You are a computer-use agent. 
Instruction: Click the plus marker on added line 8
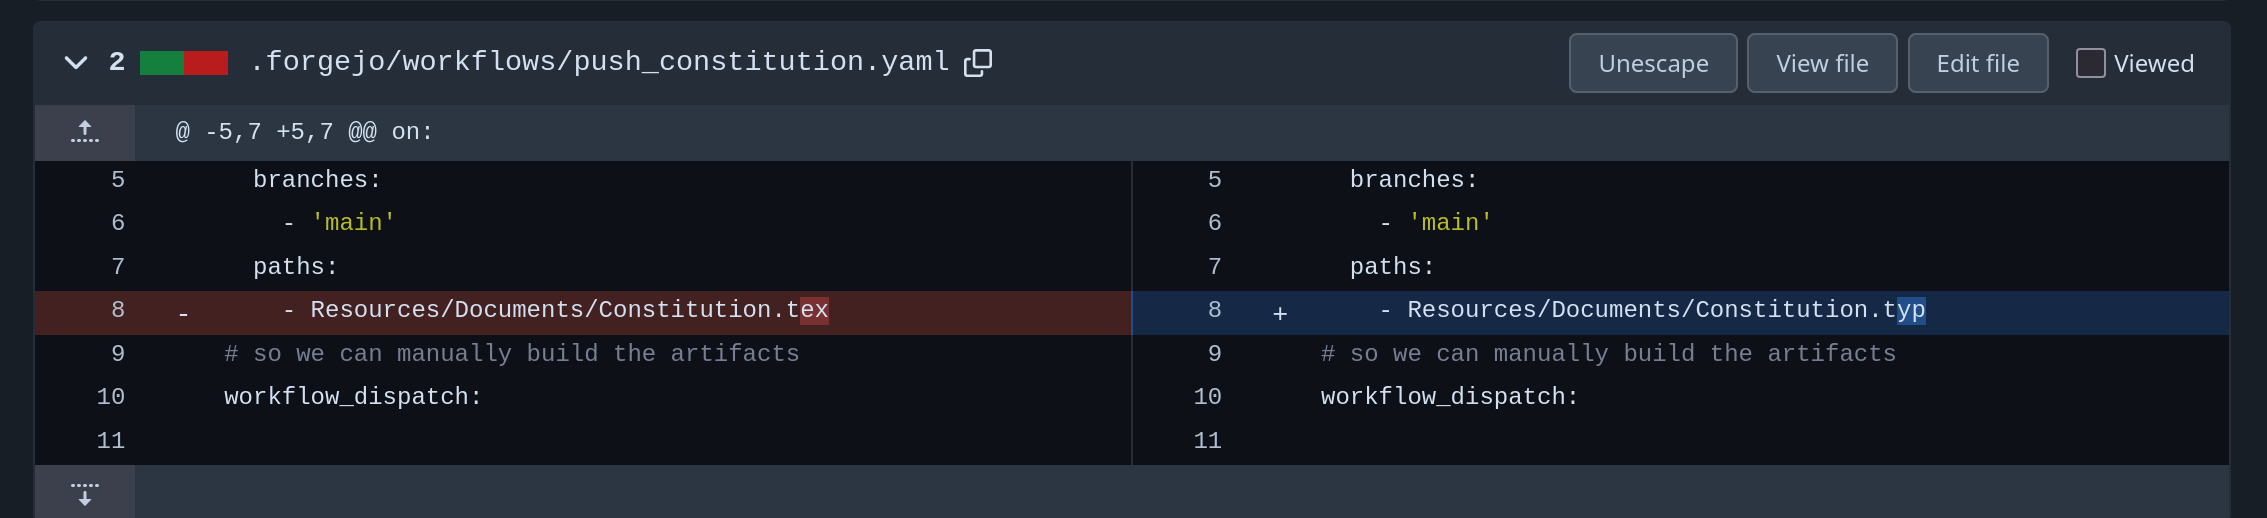click(1280, 314)
